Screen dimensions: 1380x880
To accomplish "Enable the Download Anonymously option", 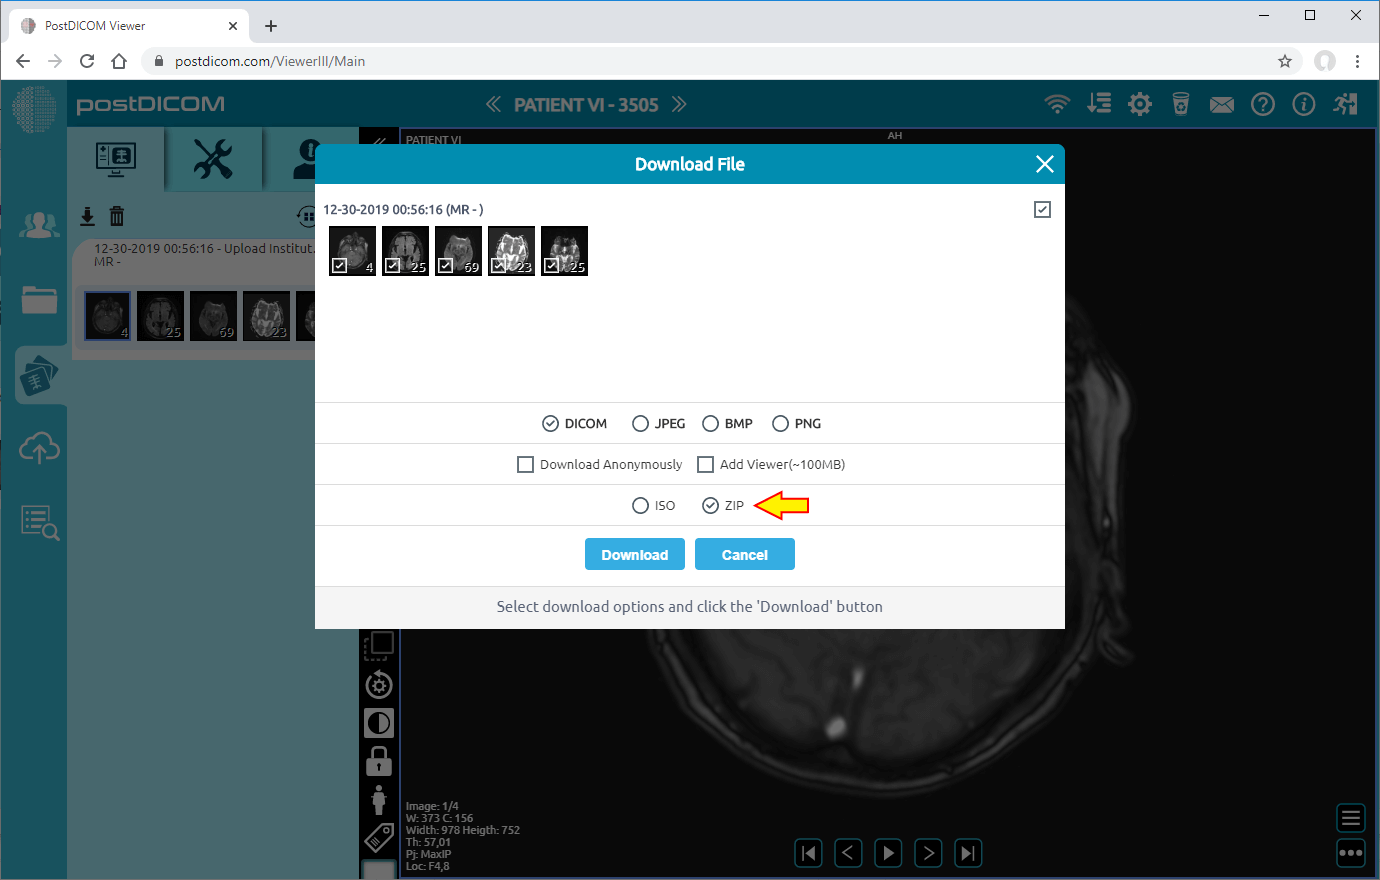I will (525, 464).
